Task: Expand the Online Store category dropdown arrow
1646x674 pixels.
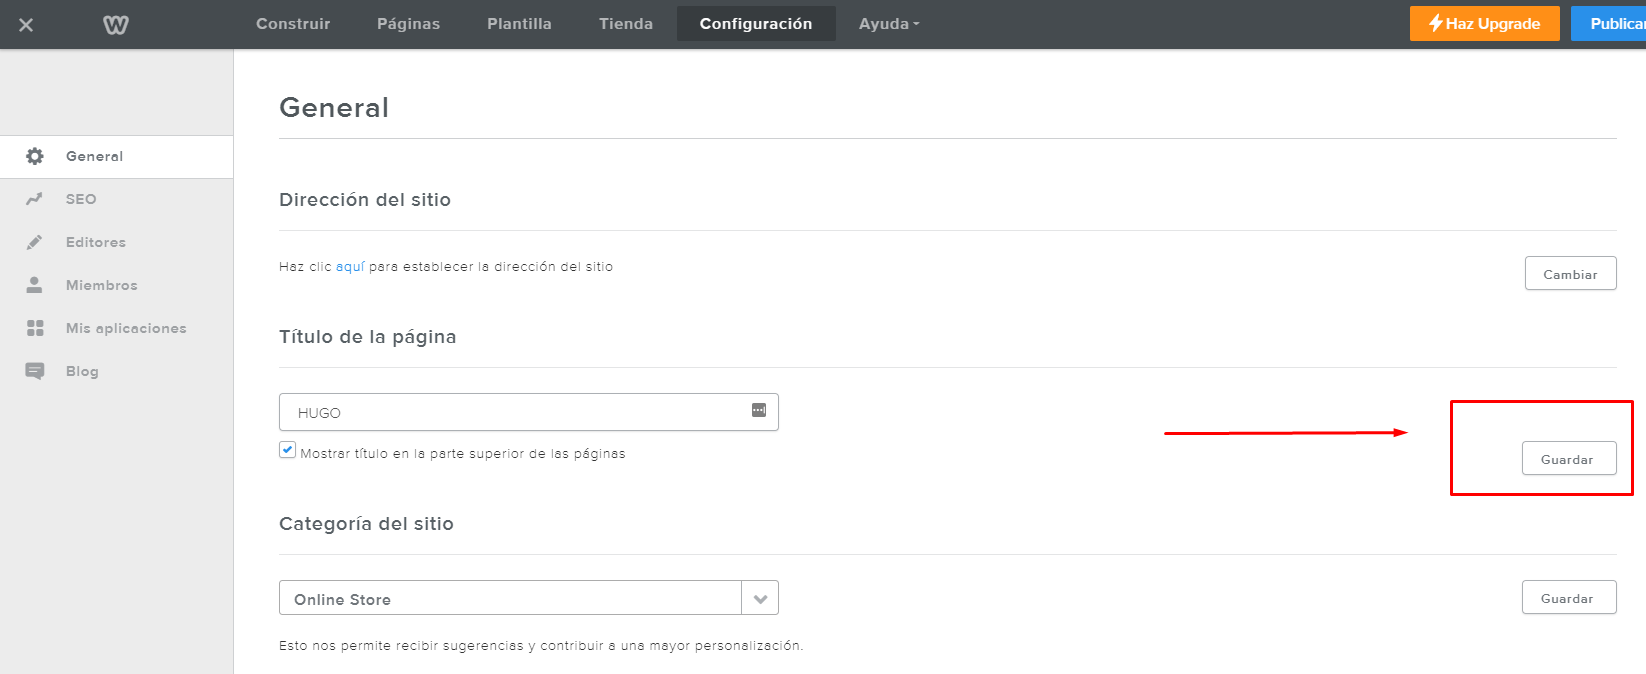Action: pos(760,599)
